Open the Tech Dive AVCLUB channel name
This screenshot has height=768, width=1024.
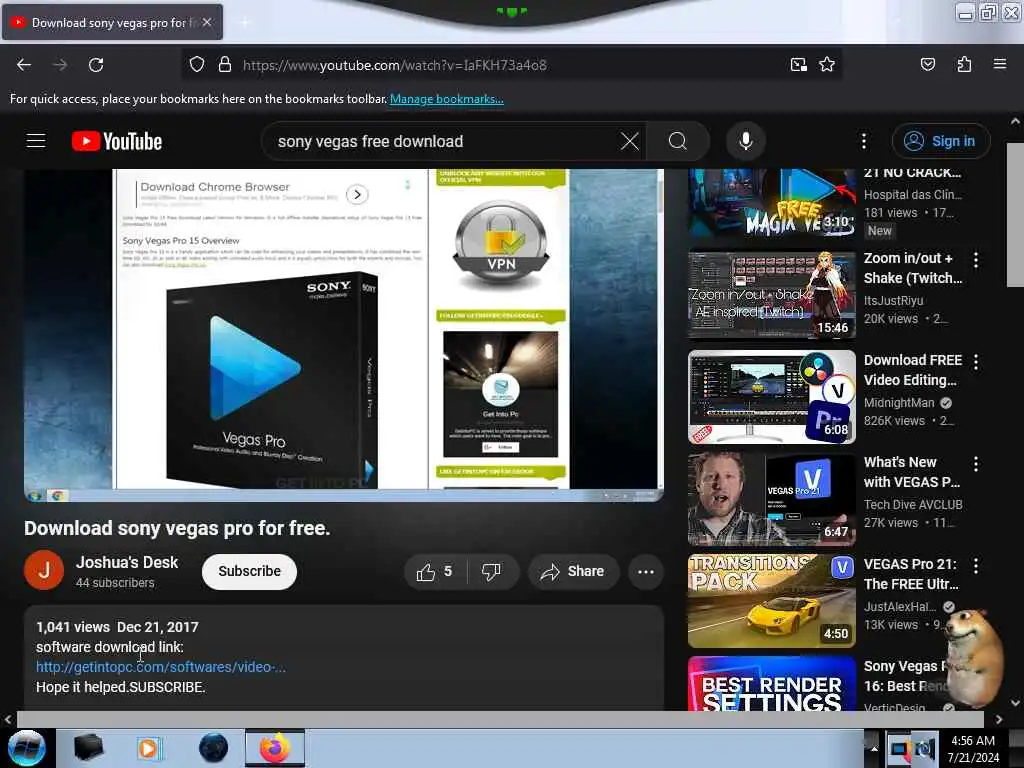coord(912,504)
